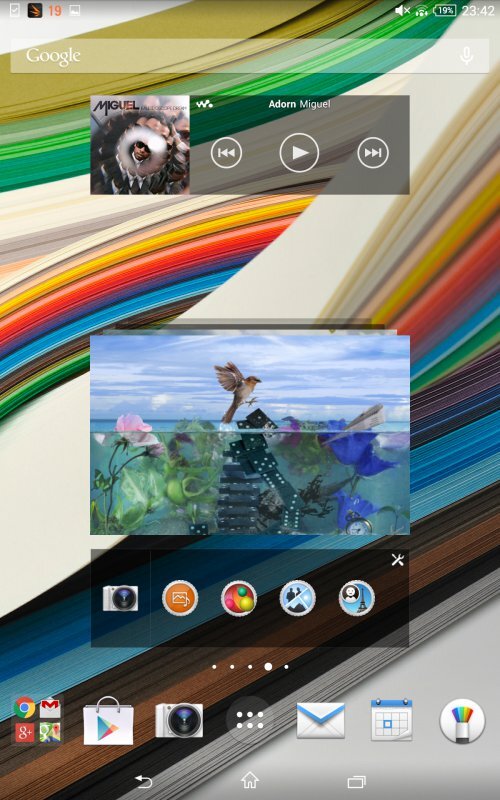The image size is (500, 800).
Task: Switch to the third home screen page dot
Action: (x=250, y=666)
